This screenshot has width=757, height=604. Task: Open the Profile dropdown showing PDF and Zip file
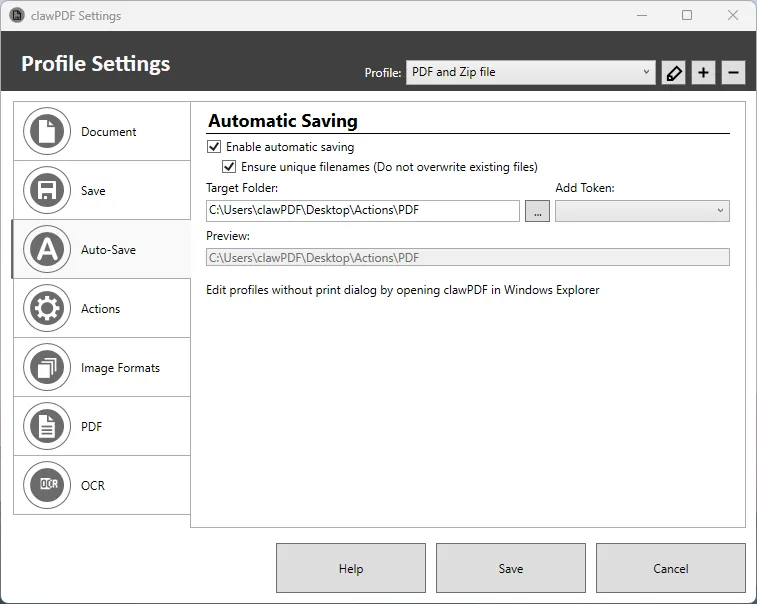530,72
